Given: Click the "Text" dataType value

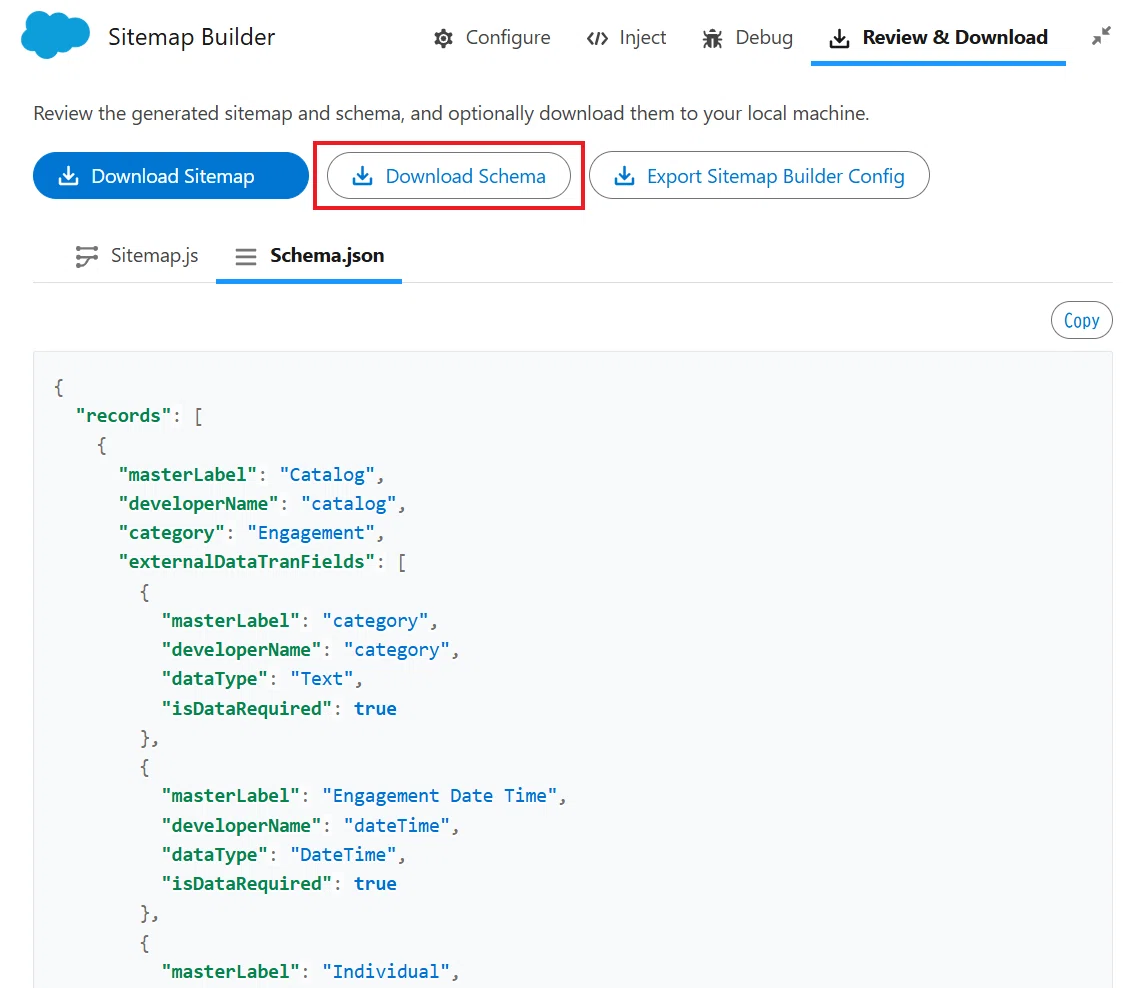Looking at the screenshot, I should click(x=322, y=679).
